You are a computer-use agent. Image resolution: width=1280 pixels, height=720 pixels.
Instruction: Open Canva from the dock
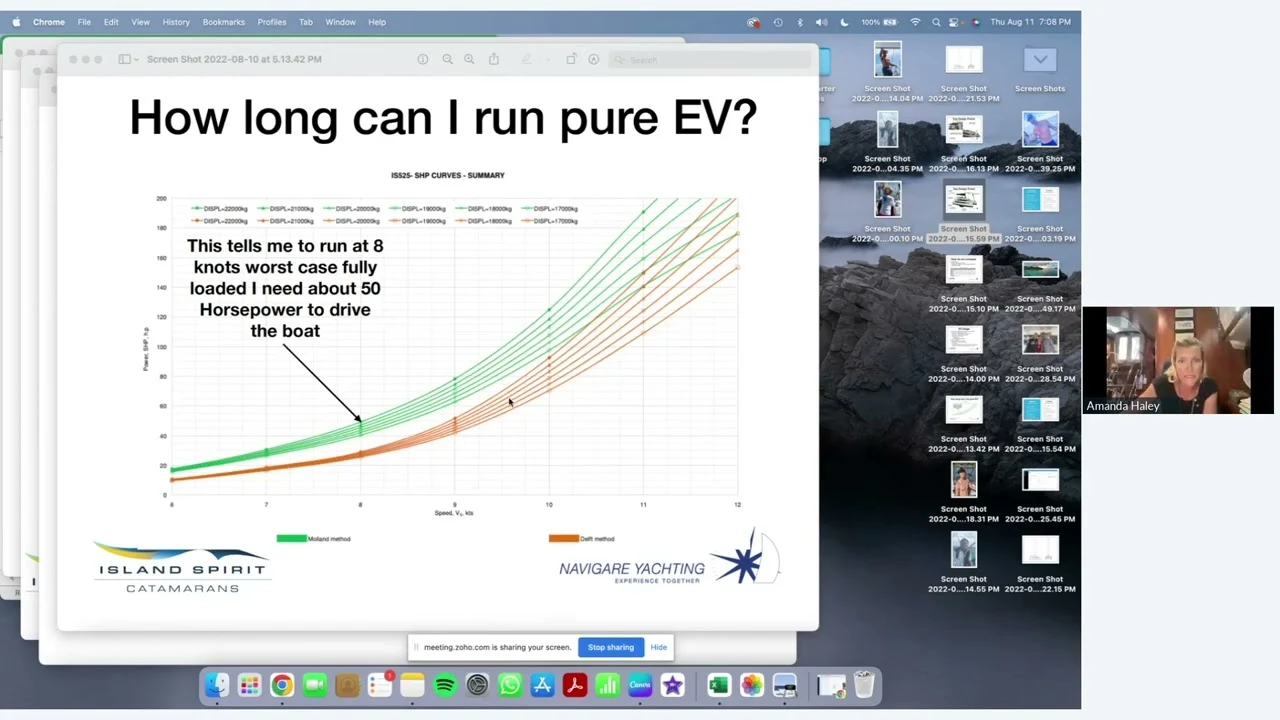click(x=640, y=685)
